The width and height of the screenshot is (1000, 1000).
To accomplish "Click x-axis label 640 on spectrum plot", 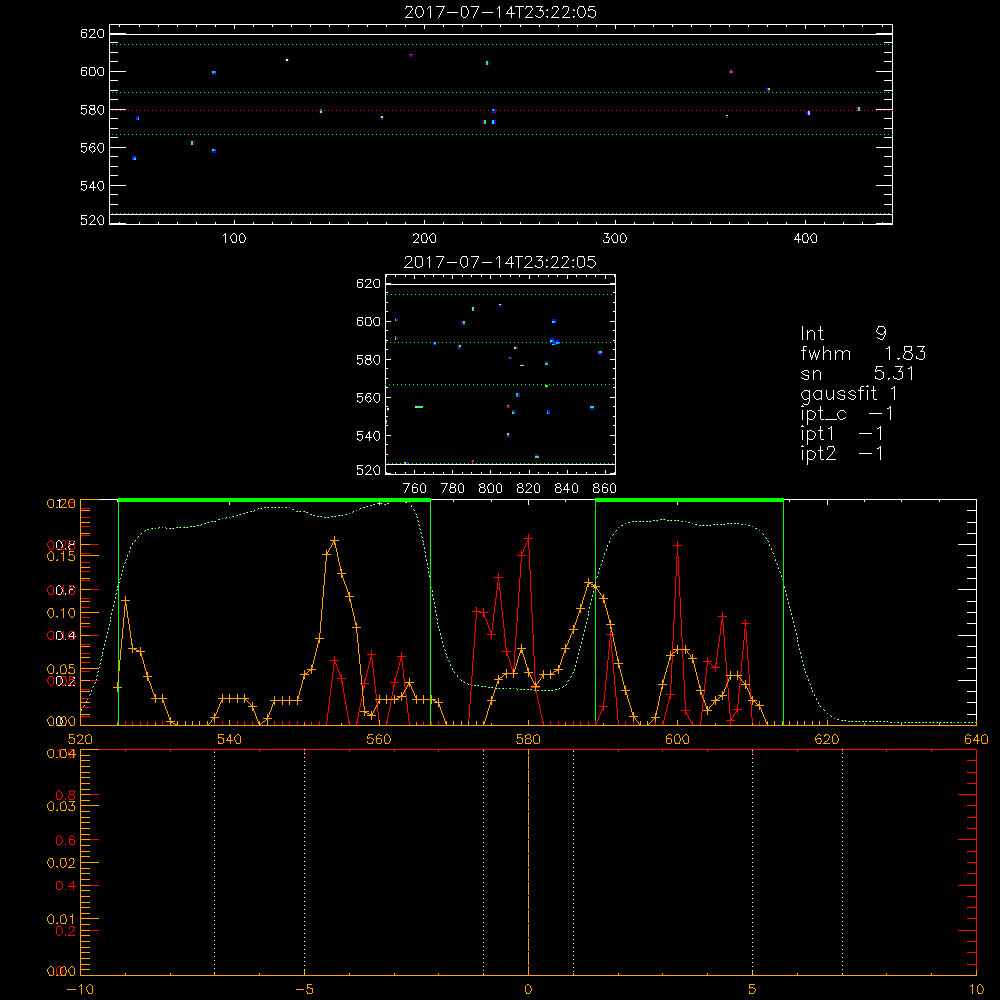I will pyautogui.click(x=976, y=739).
